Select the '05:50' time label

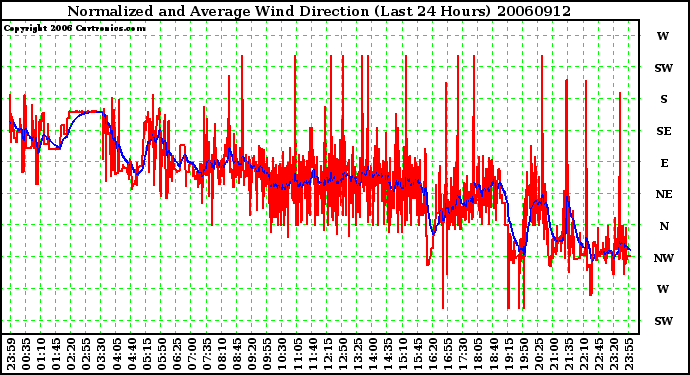pos(162,354)
